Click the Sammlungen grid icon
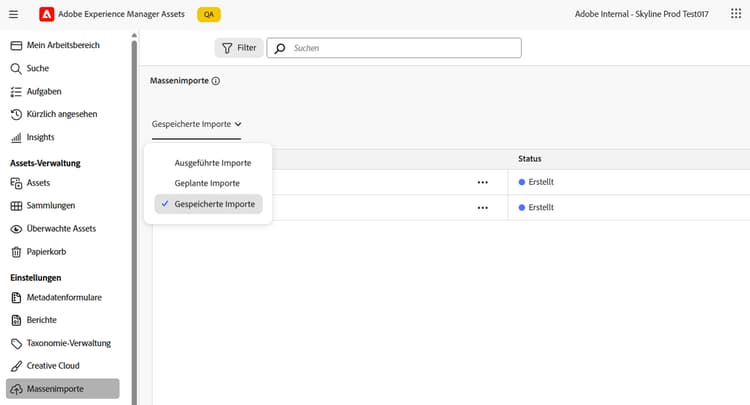750x405 pixels. tap(16, 206)
